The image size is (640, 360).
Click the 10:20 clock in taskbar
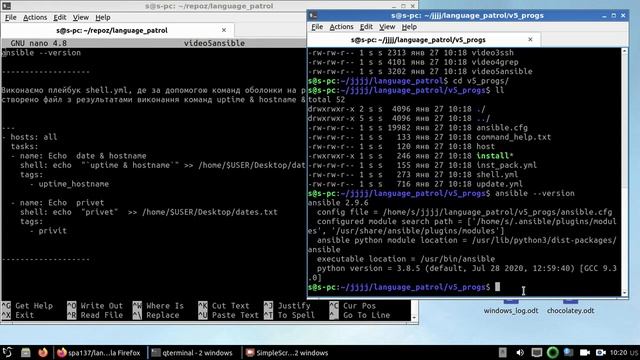(x=618, y=353)
